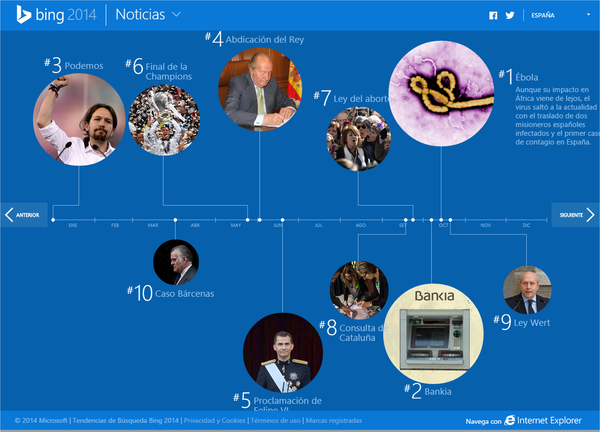Select #6 Final de la Champions label

(159, 69)
